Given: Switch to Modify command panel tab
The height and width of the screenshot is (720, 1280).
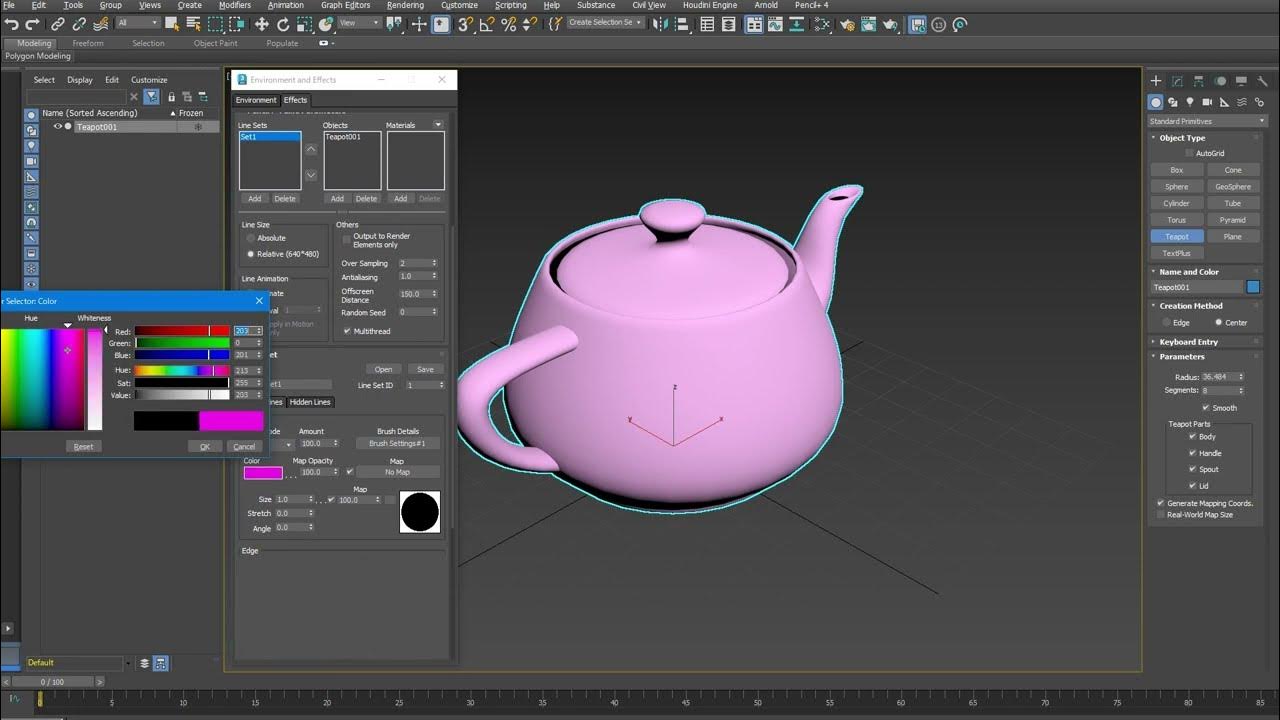Looking at the screenshot, I should [1177, 81].
